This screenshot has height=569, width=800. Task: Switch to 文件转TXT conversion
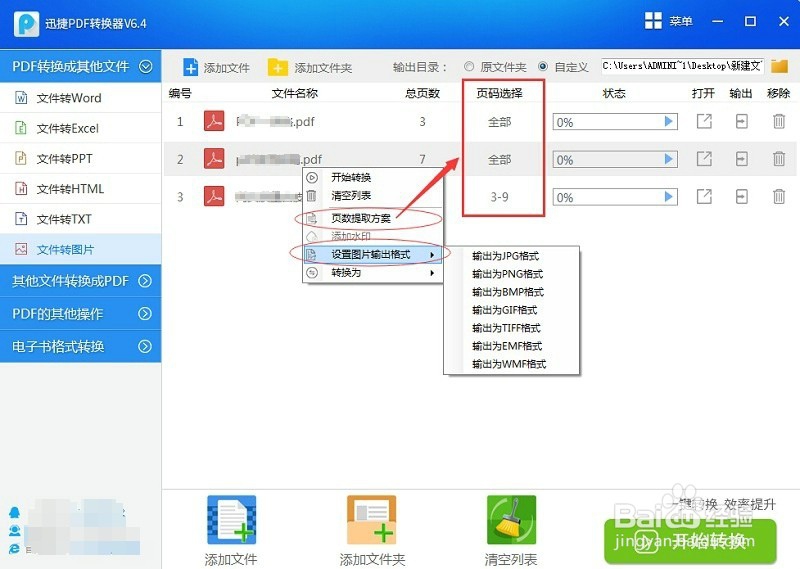point(81,219)
